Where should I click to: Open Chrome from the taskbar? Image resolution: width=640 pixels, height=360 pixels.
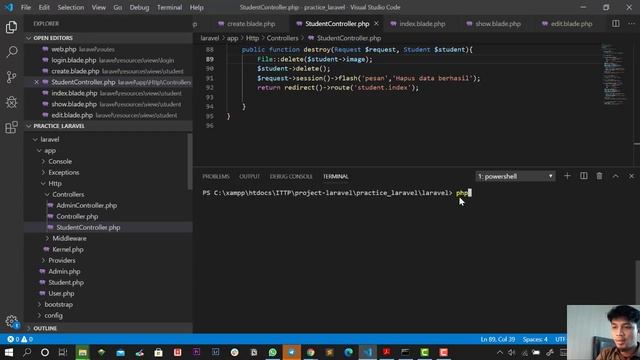[311, 352]
